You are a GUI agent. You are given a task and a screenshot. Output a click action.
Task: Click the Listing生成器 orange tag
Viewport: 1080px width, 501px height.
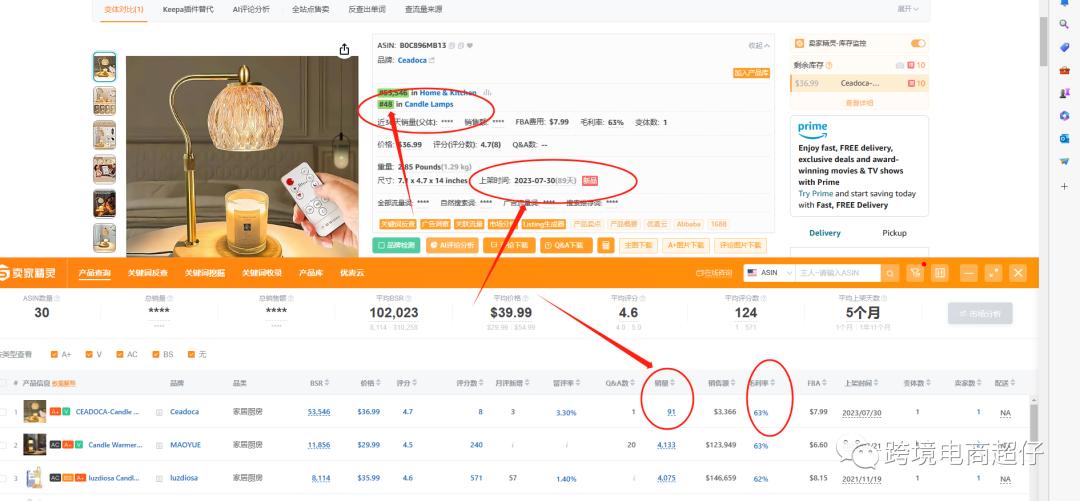[543, 224]
